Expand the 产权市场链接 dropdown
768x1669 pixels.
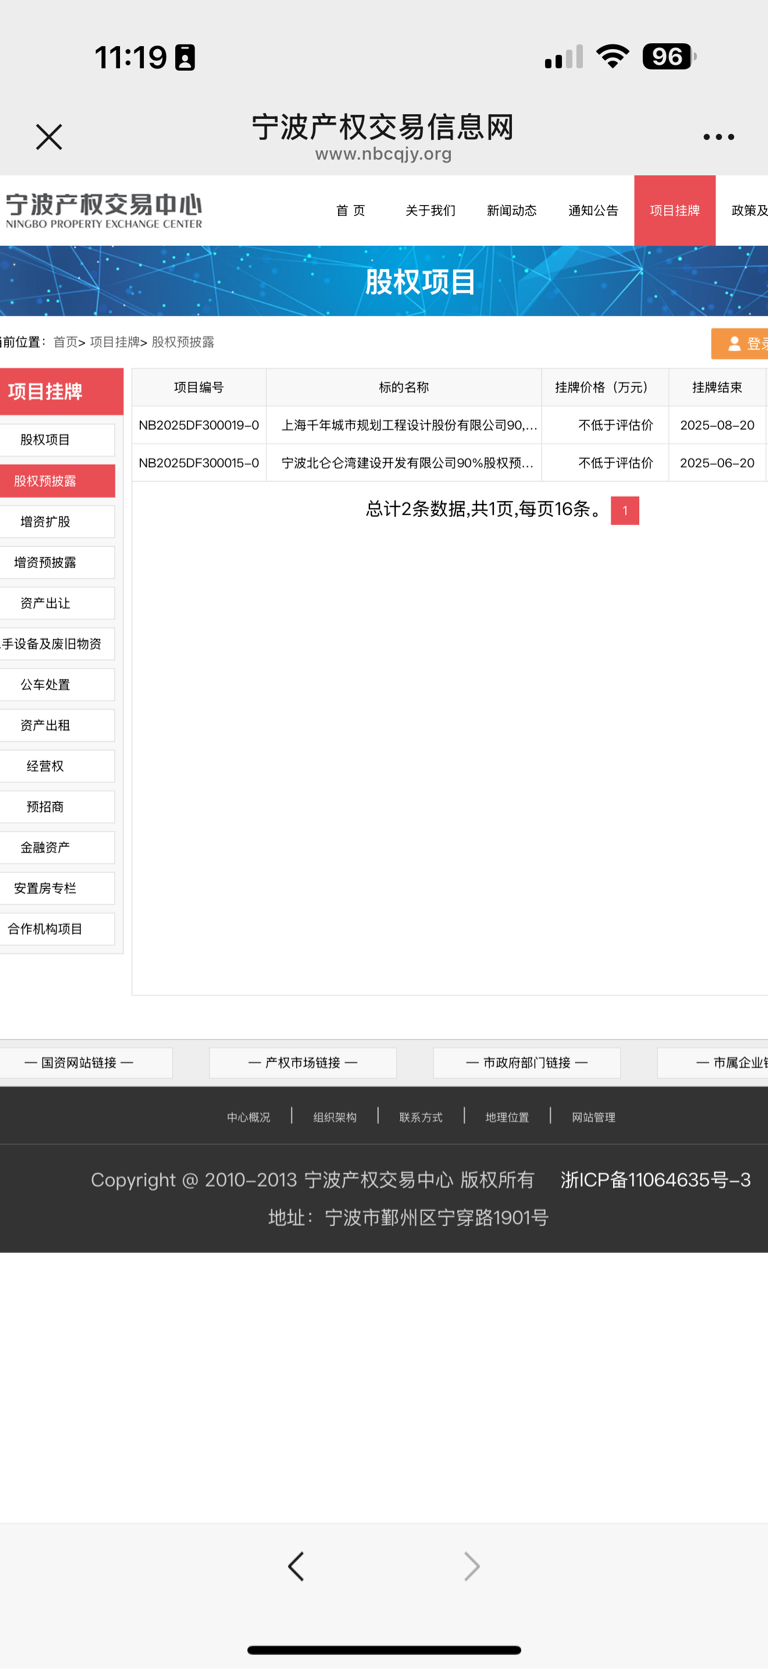tap(303, 1063)
